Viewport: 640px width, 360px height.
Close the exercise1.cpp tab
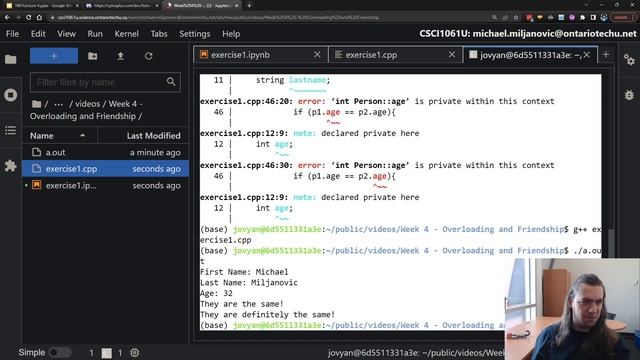[452, 54]
